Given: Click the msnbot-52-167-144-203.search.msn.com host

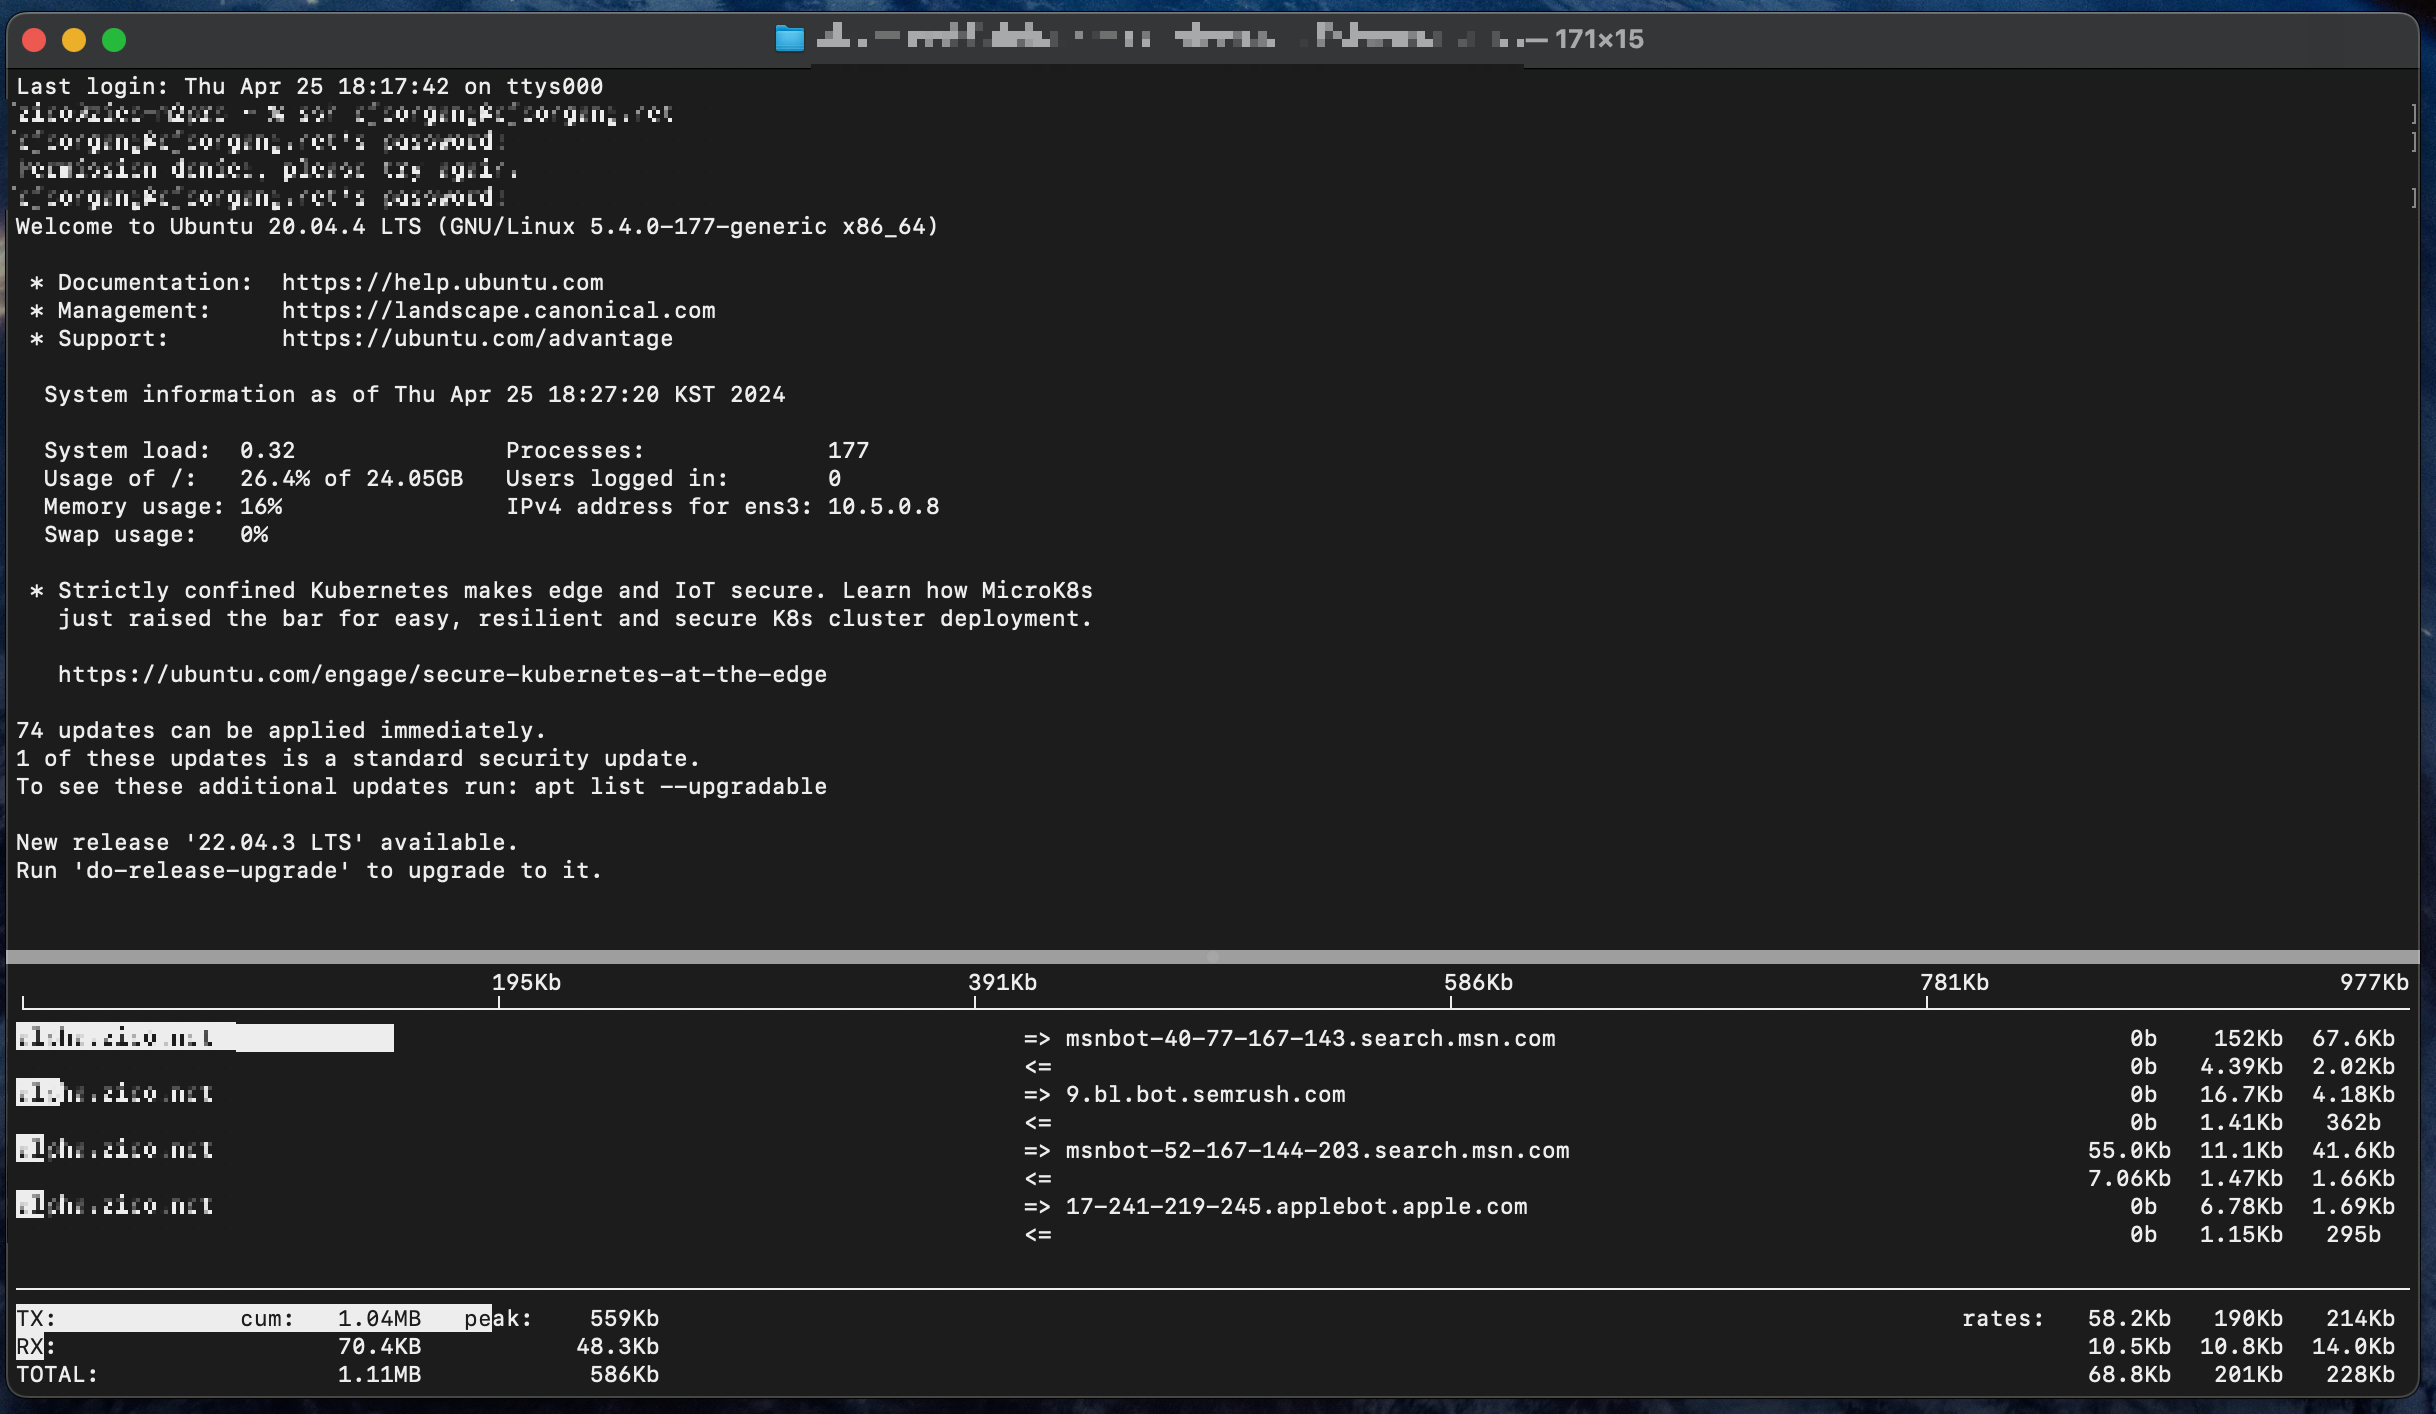Looking at the screenshot, I should (1317, 1151).
